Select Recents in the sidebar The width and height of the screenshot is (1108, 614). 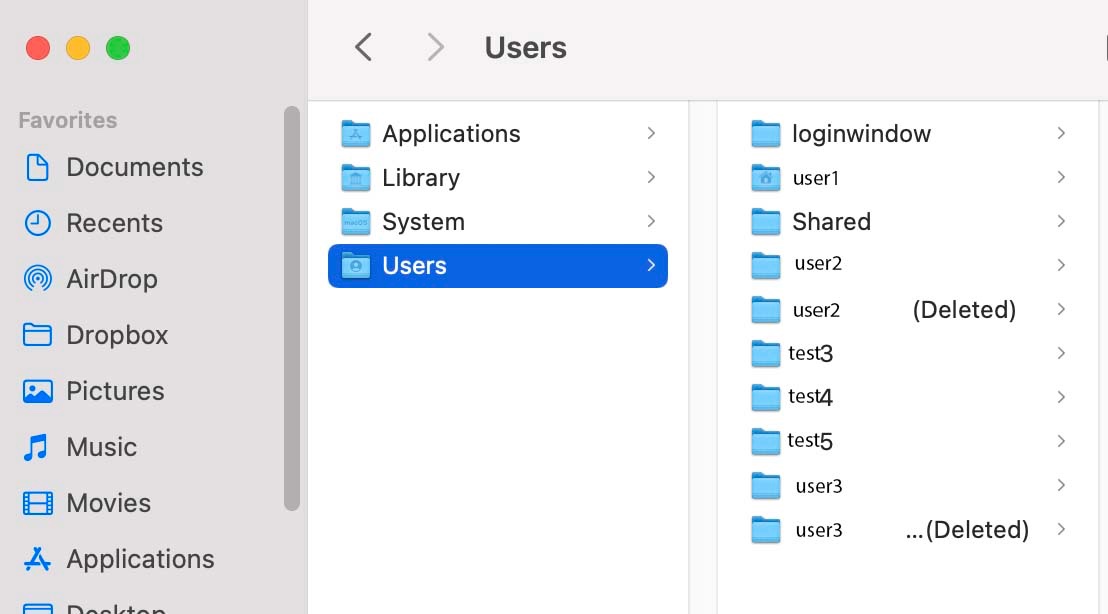(x=114, y=223)
